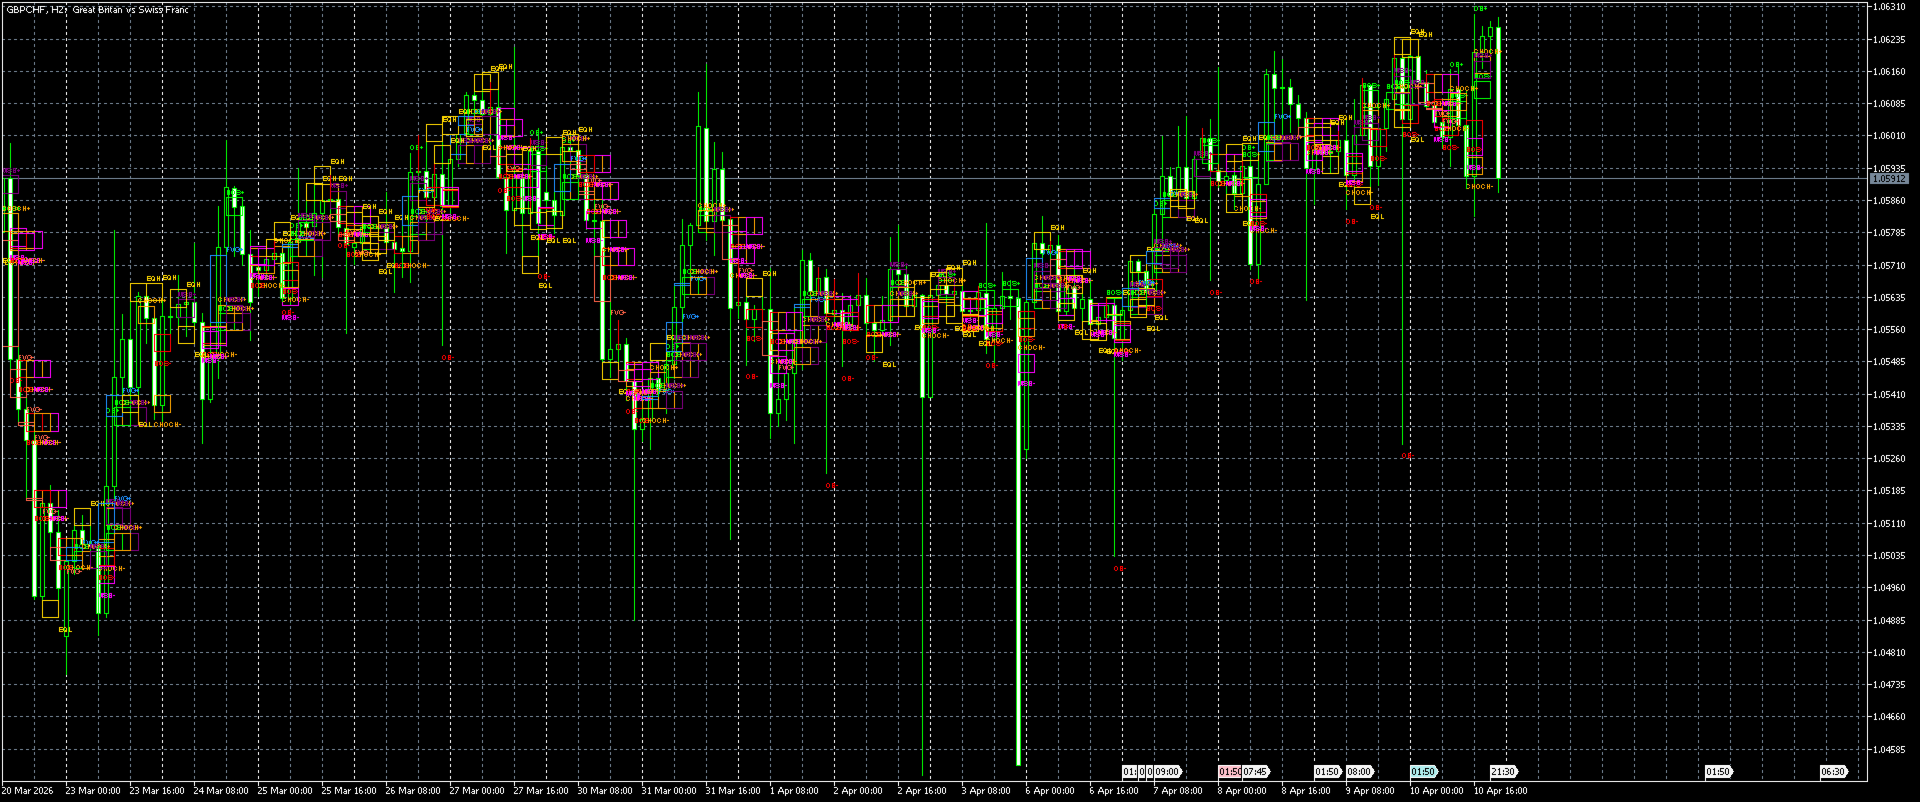Select the 1.04735 price label

point(1889,685)
